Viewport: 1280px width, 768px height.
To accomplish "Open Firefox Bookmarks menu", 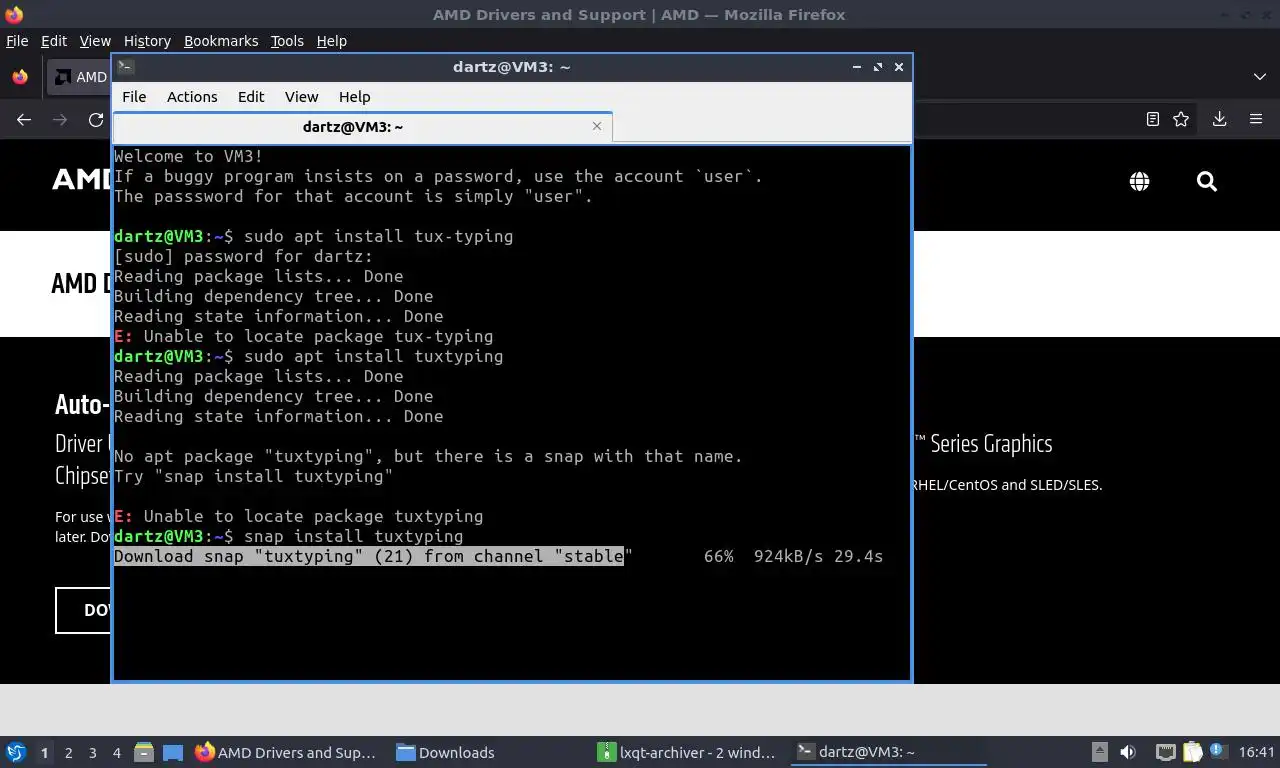I will 221,41.
